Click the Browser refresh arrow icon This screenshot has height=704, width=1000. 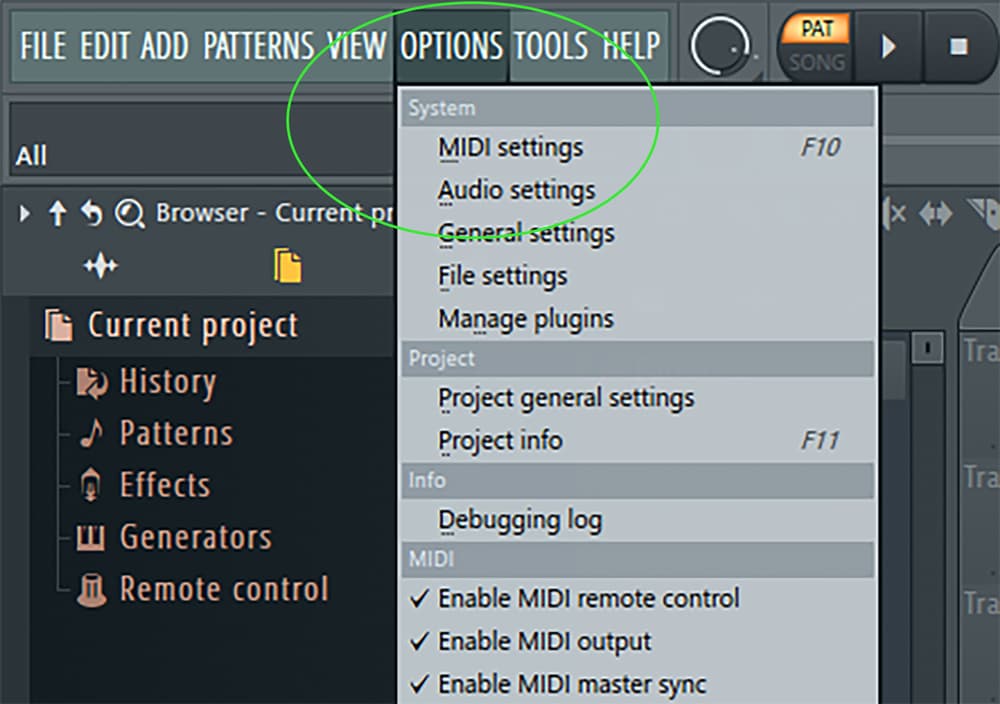pos(92,213)
